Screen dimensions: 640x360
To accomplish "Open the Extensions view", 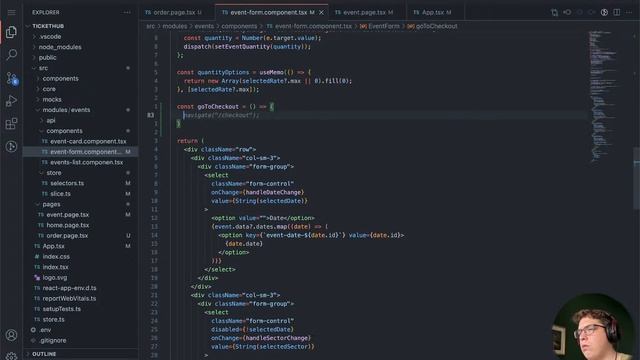I will coord(11,123).
